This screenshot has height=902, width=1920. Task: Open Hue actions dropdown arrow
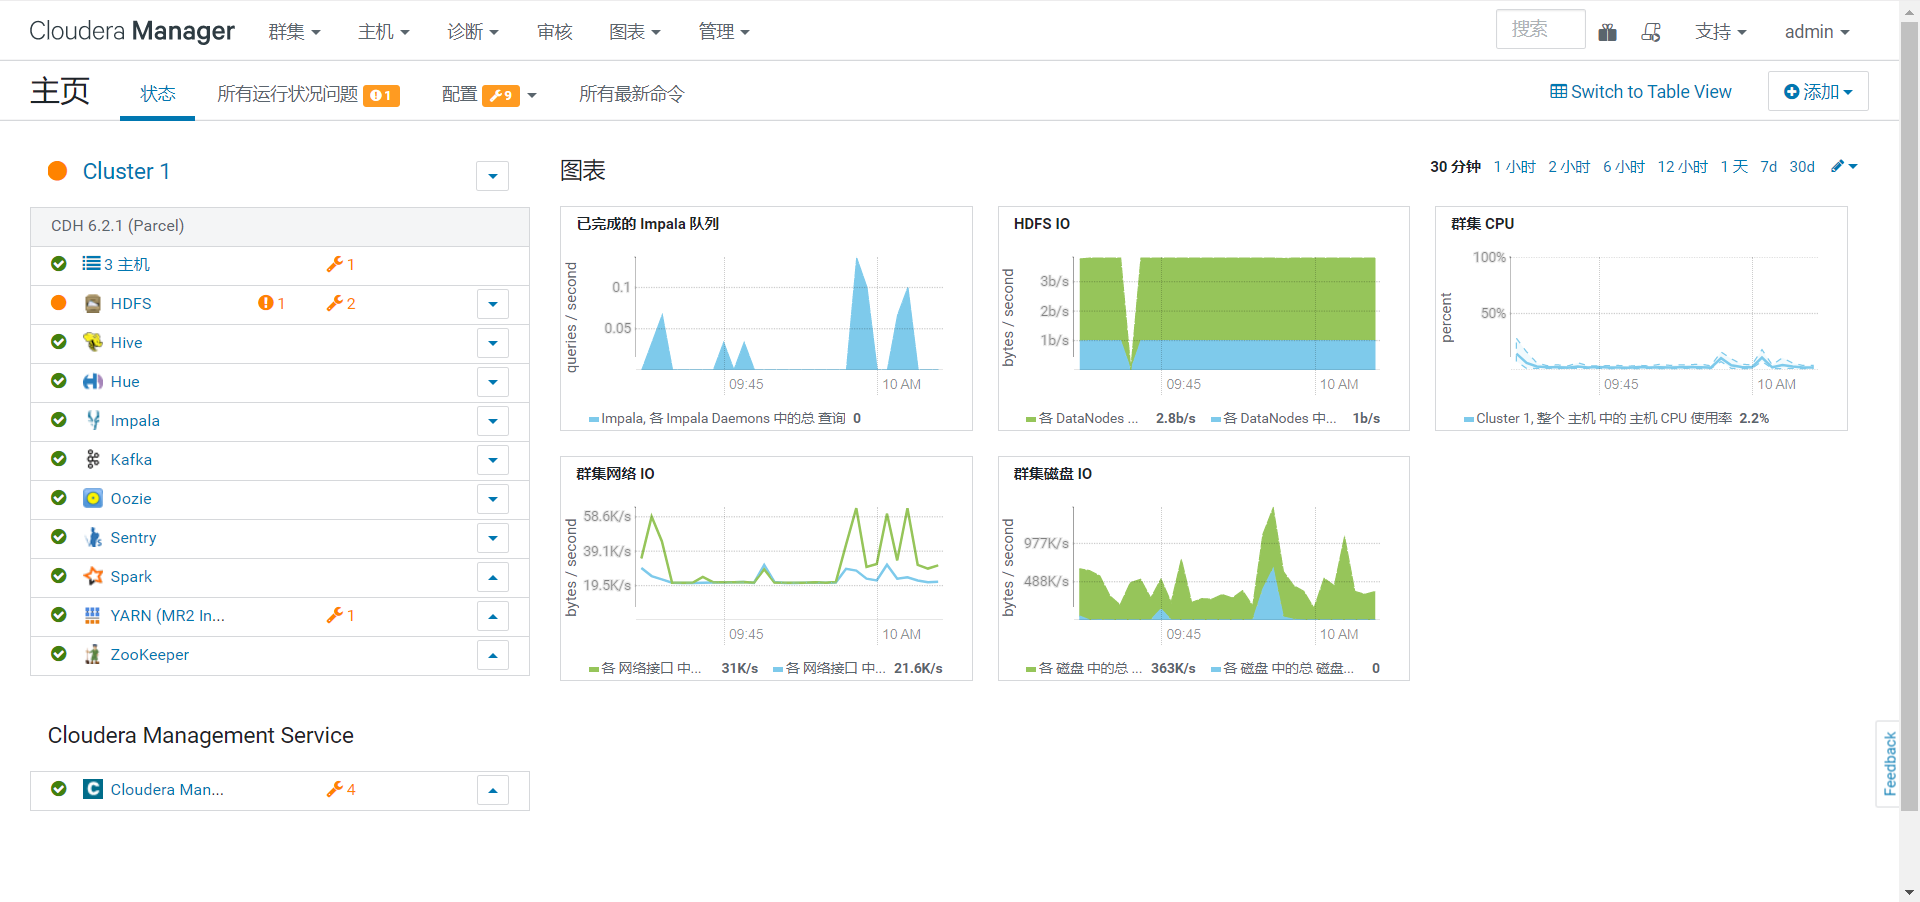(493, 382)
